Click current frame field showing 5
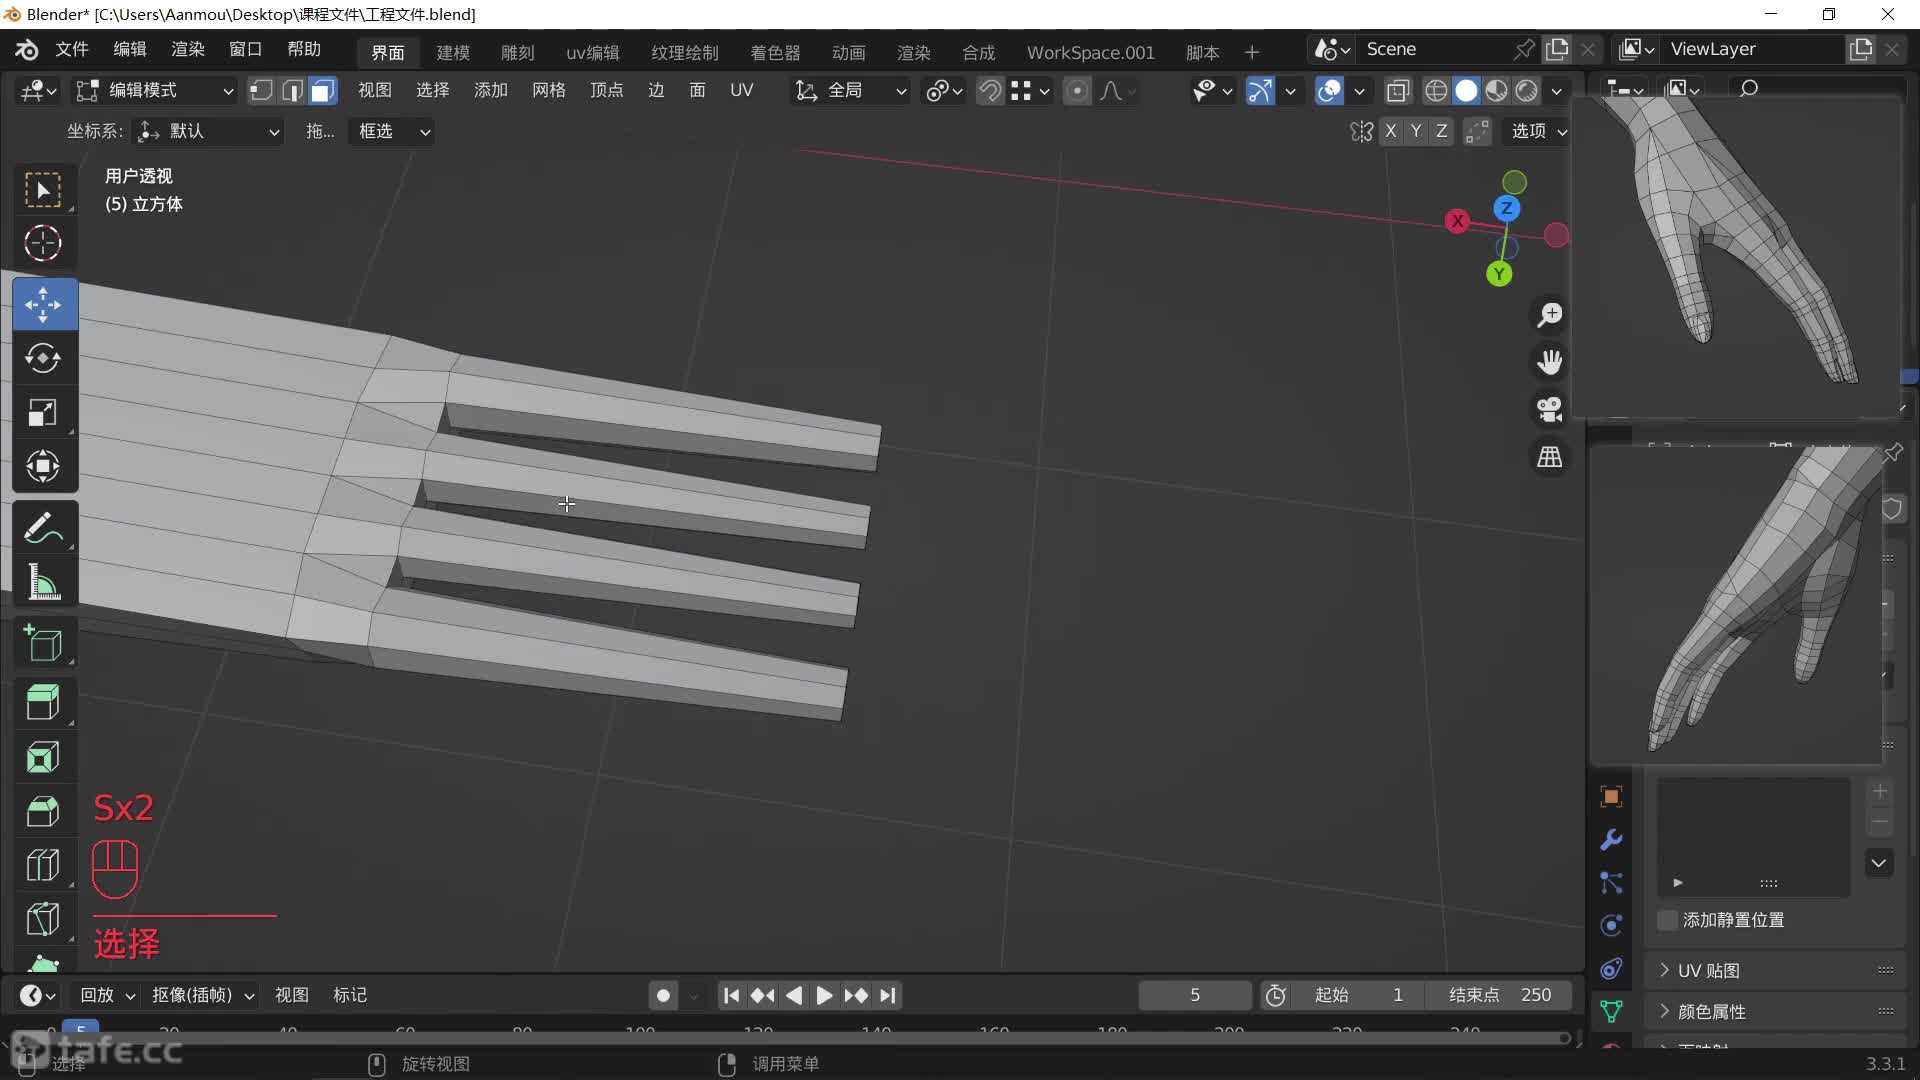1920x1080 pixels. coord(1195,996)
